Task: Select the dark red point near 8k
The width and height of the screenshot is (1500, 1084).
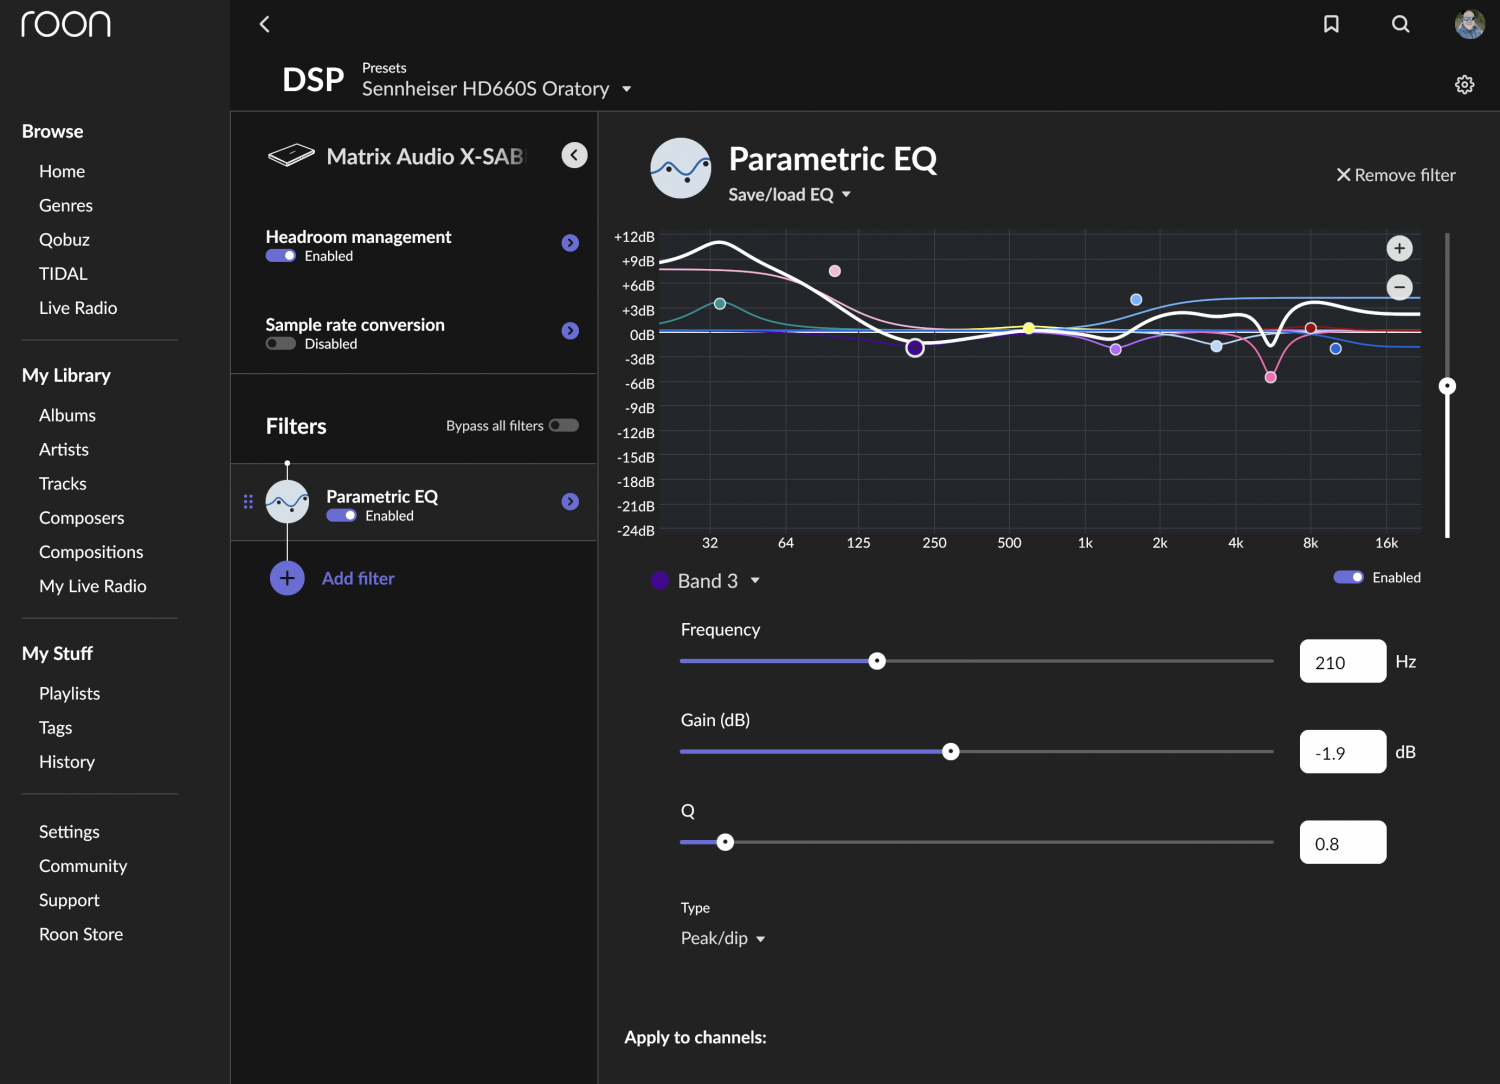Action: pos(1310,328)
